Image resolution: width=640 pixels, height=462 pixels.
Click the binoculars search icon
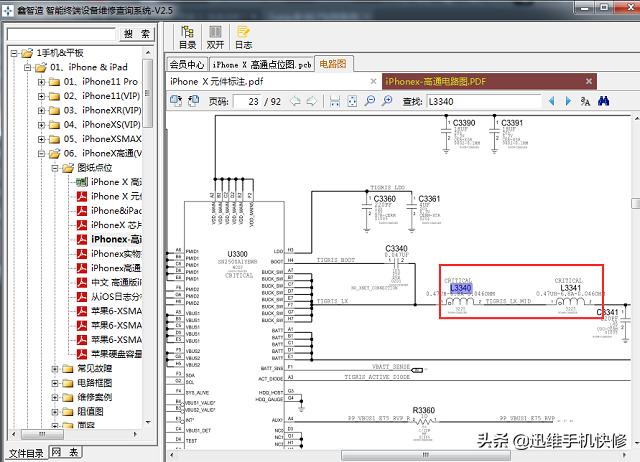click(x=603, y=101)
